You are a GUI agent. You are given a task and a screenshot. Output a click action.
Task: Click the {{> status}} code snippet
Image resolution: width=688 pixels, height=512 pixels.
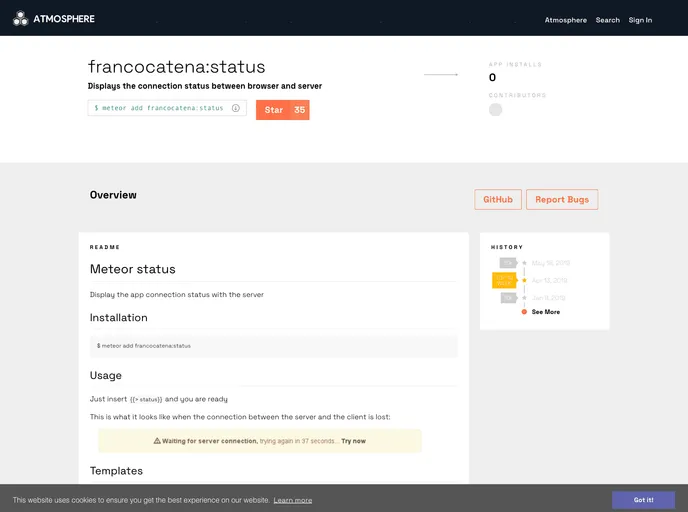tap(146, 400)
